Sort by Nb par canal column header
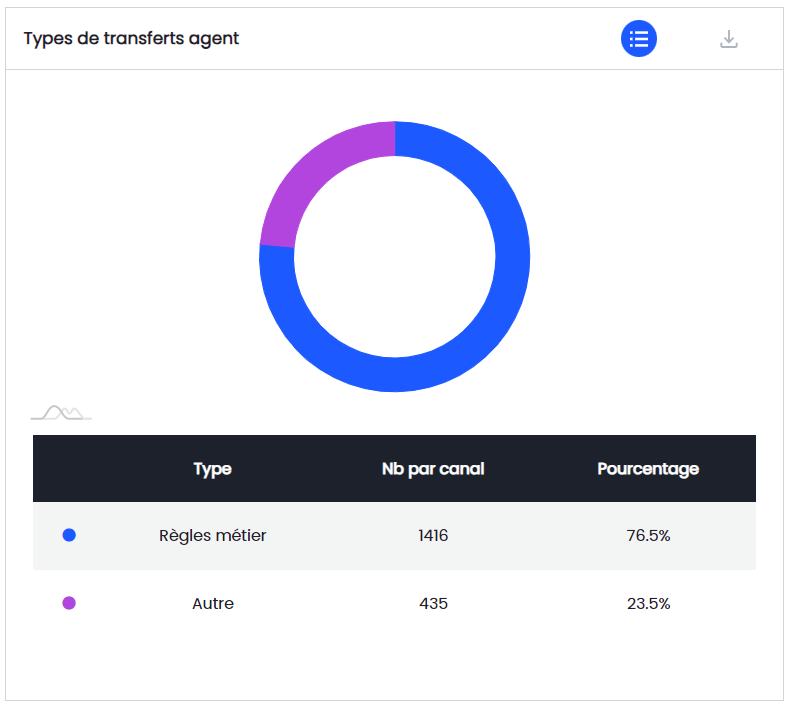Image resolution: width=790 pixels, height=706 pixels. click(433, 468)
